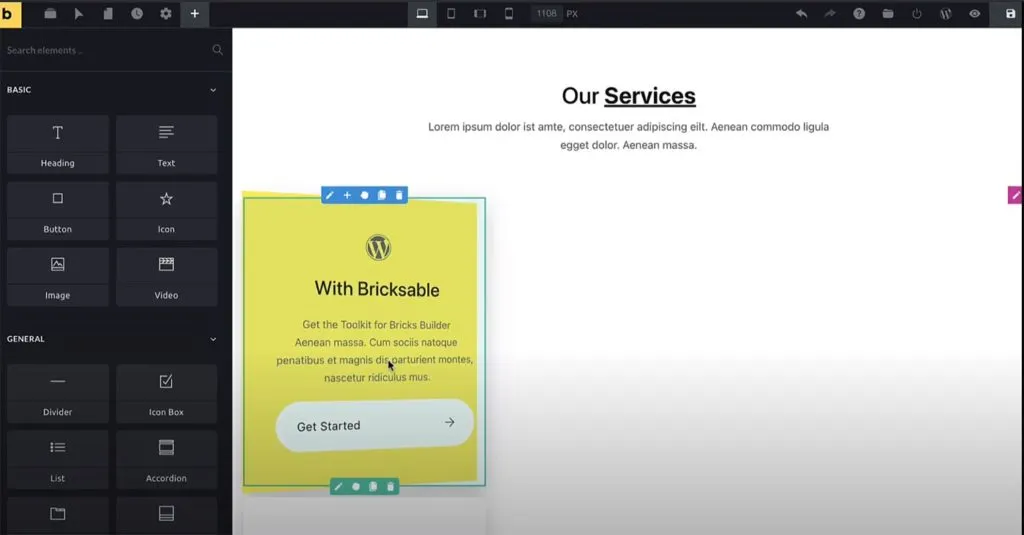Add a Divider element
This screenshot has width=1024, height=535.
(57, 394)
